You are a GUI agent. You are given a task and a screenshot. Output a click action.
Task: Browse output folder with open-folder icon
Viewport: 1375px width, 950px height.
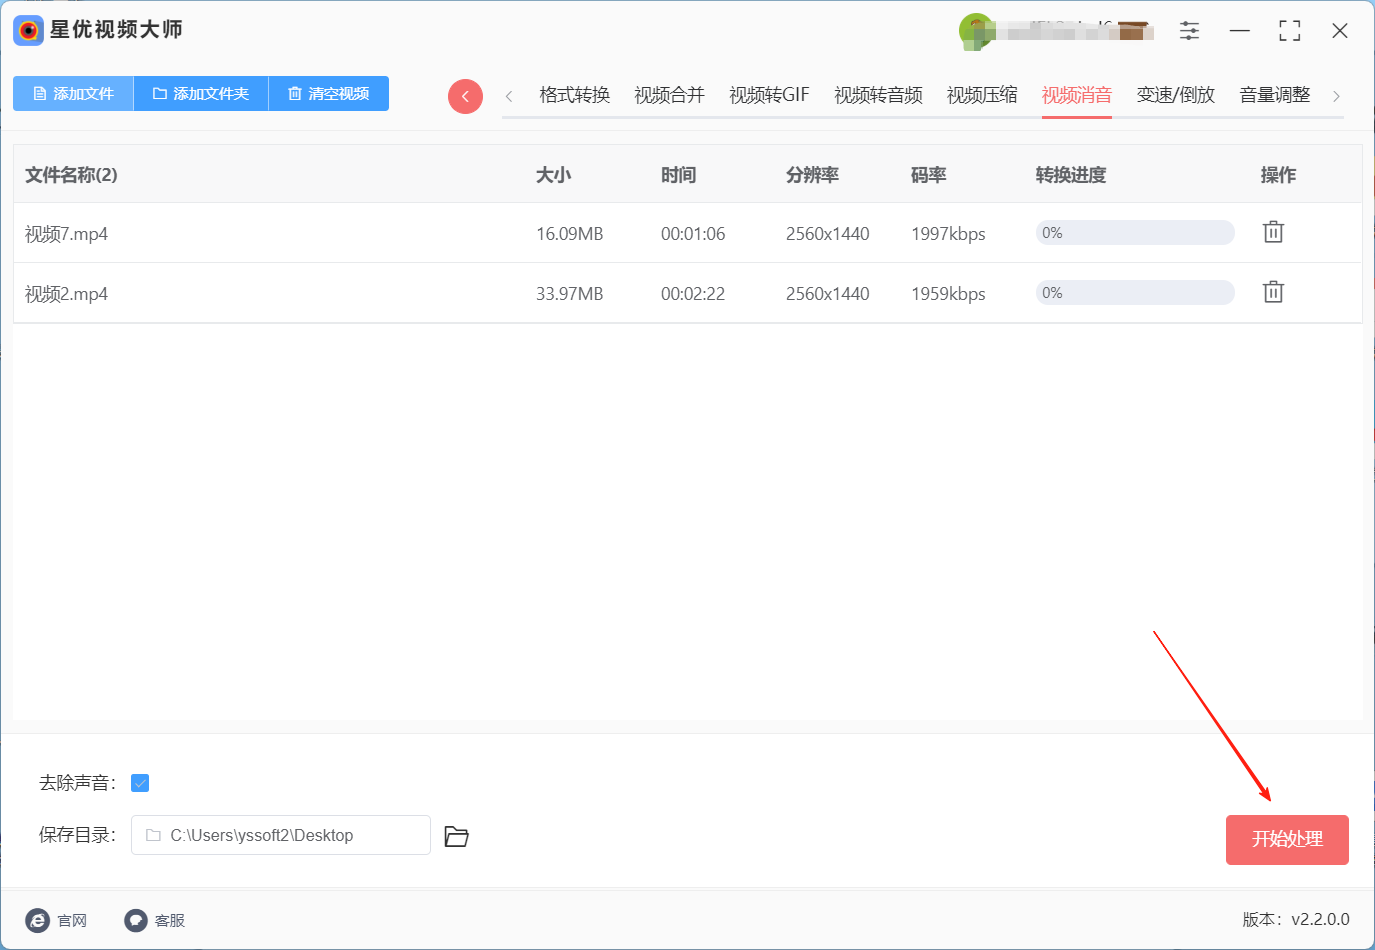[x=456, y=836]
